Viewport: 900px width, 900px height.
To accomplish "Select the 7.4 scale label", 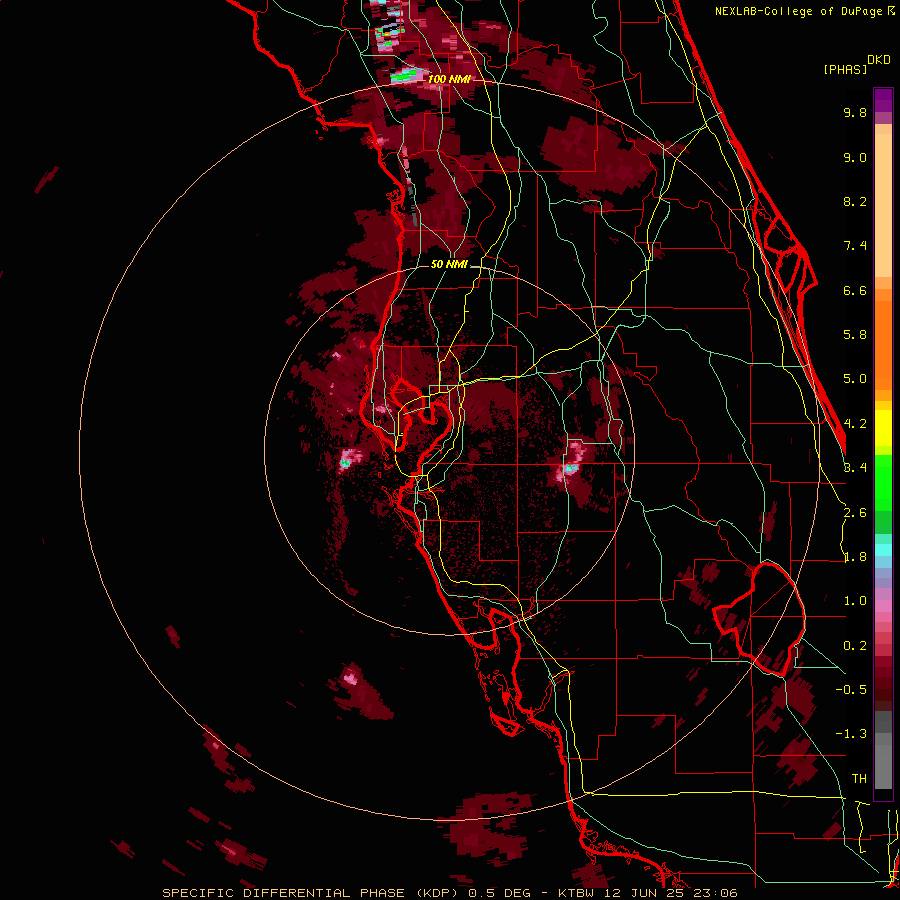I will tap(855, 246).
